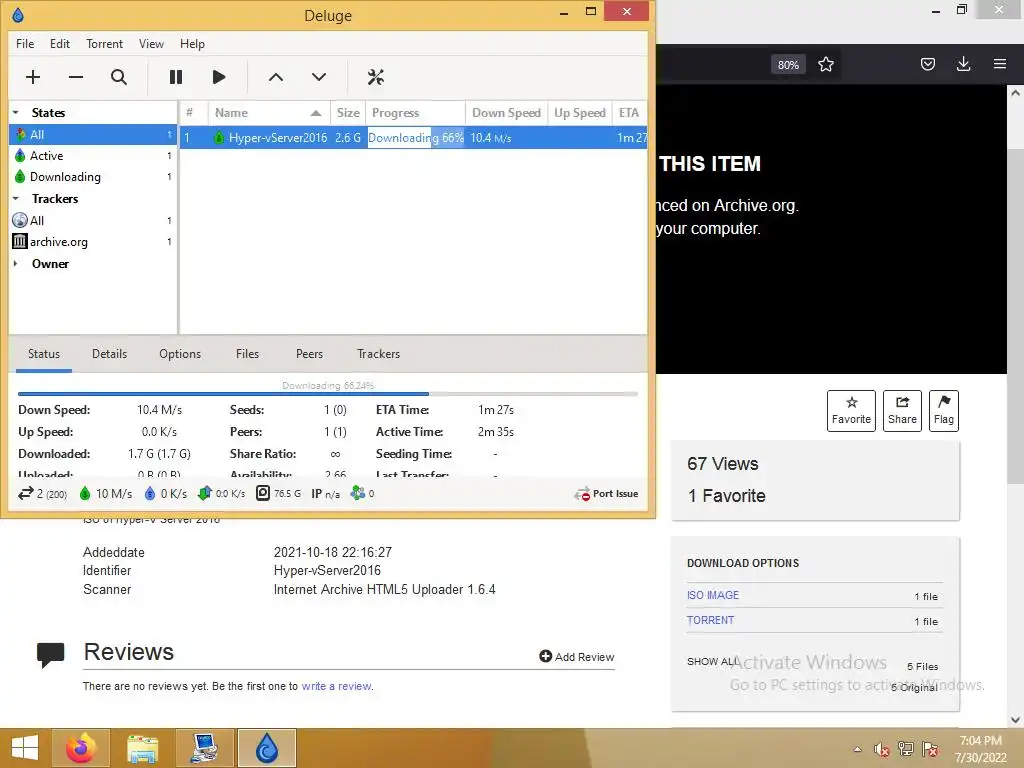1024x768 pixels.
Task: Select the Hyper-vServer2016 torrent row
Action: 413,138
